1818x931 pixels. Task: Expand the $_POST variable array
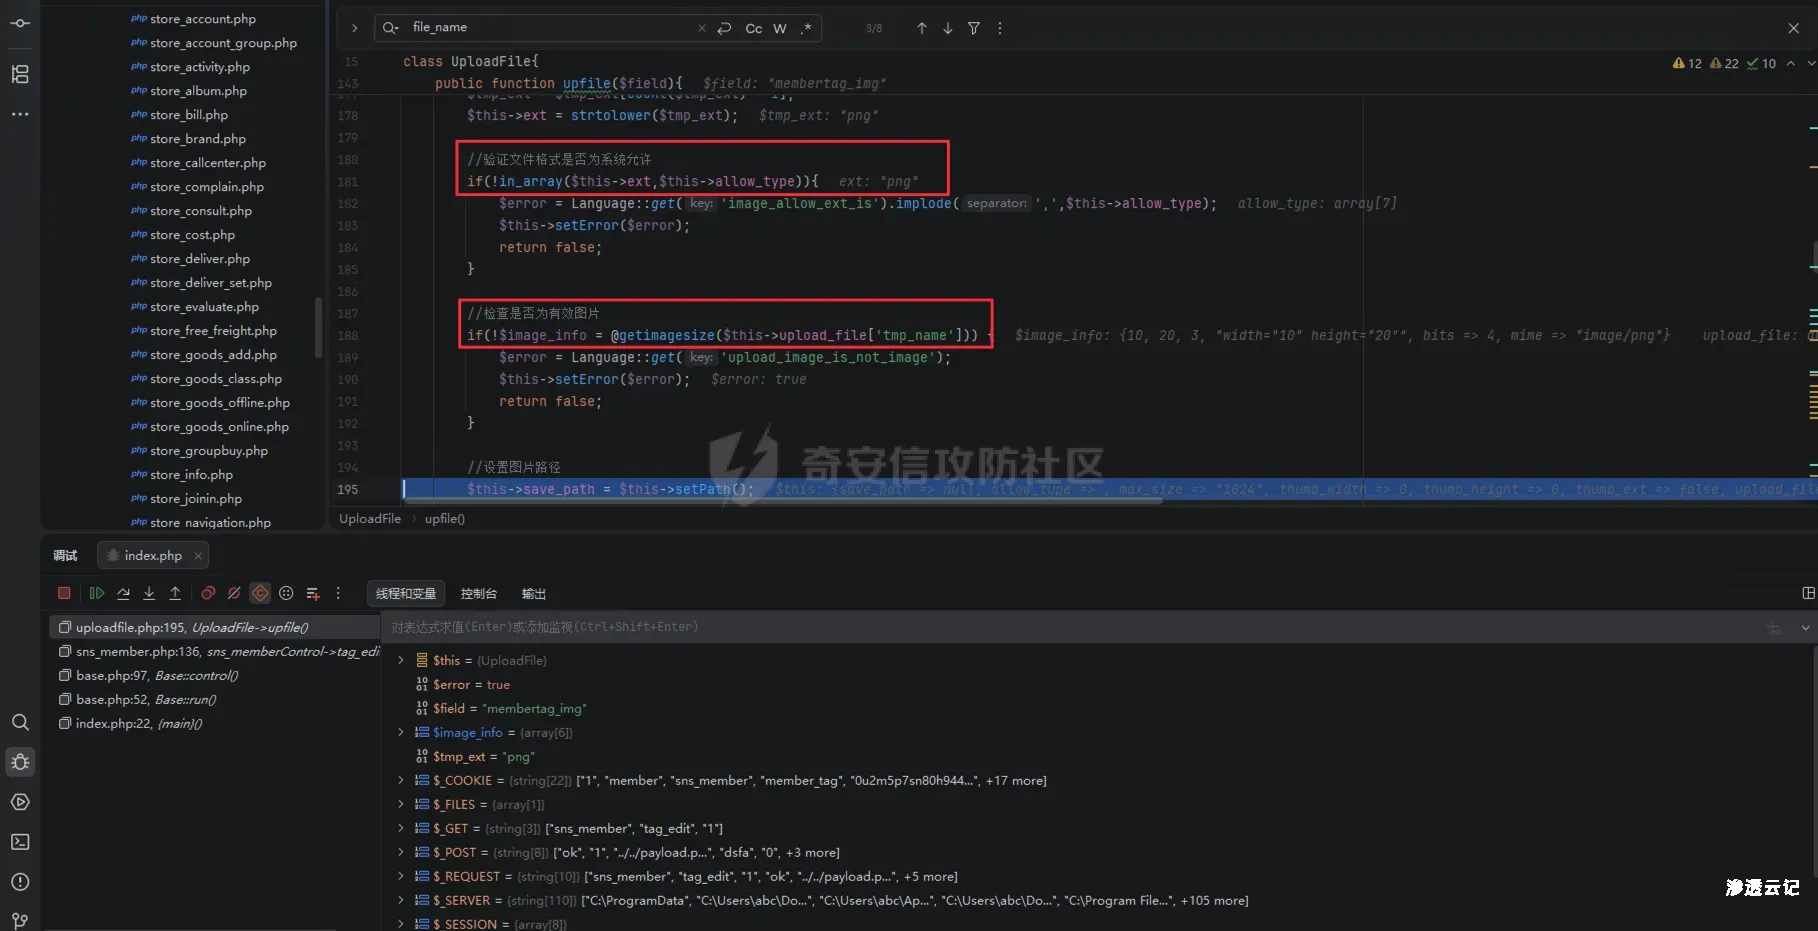click(x=401, y=852)
